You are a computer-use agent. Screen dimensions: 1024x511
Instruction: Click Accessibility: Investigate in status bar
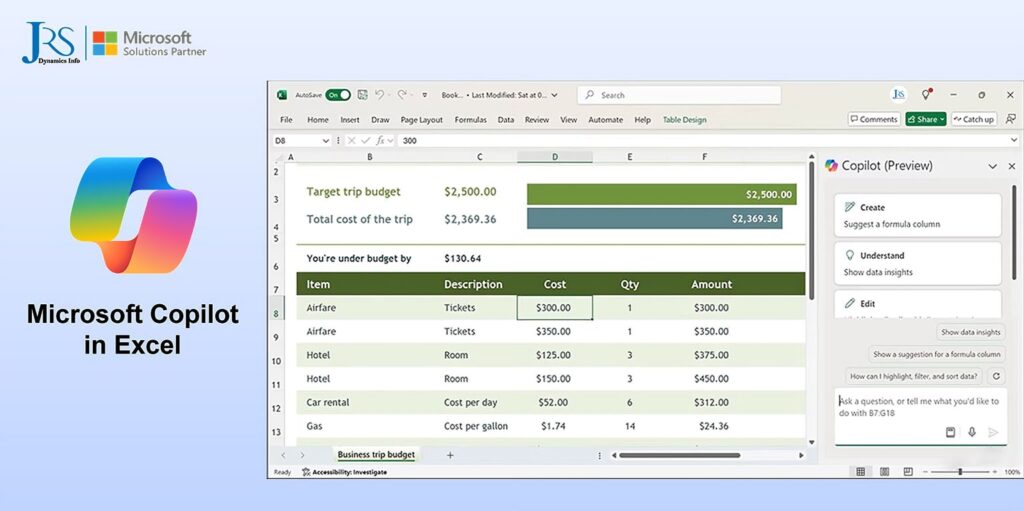pyautogui.click(x=344, y=472)
